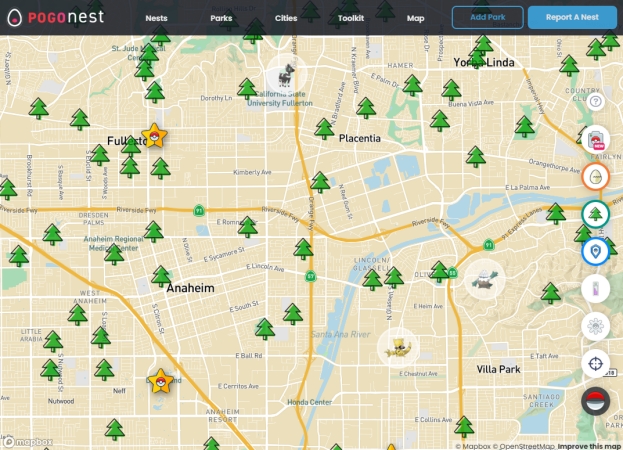Click the Yorba Linda city label

point(484,62)
